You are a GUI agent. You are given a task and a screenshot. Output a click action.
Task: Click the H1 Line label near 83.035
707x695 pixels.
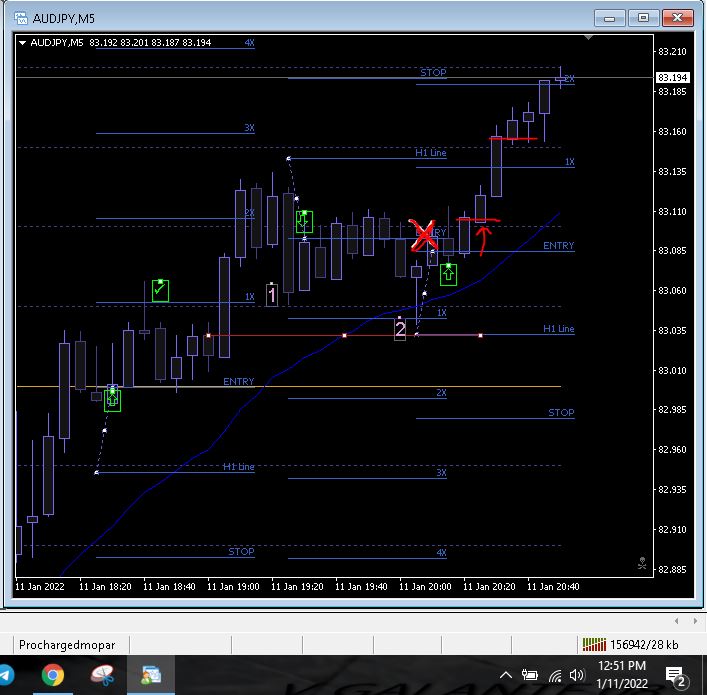click(559, 329)
